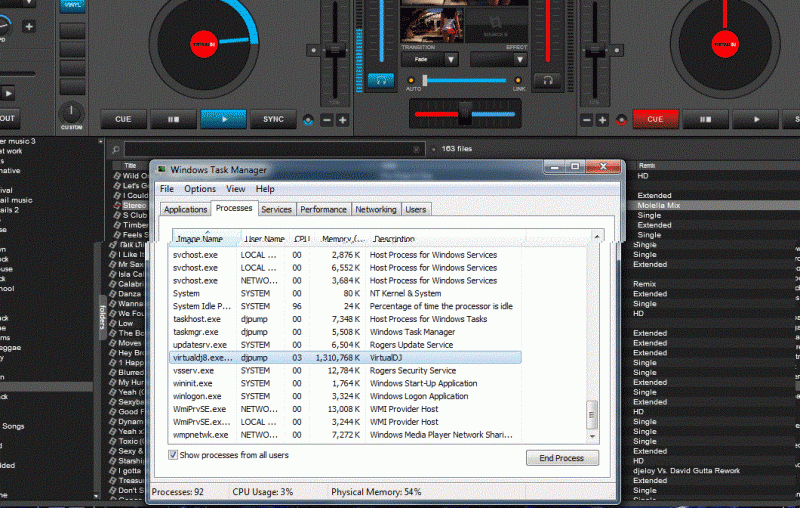Play the right deck

pos(756,119)
